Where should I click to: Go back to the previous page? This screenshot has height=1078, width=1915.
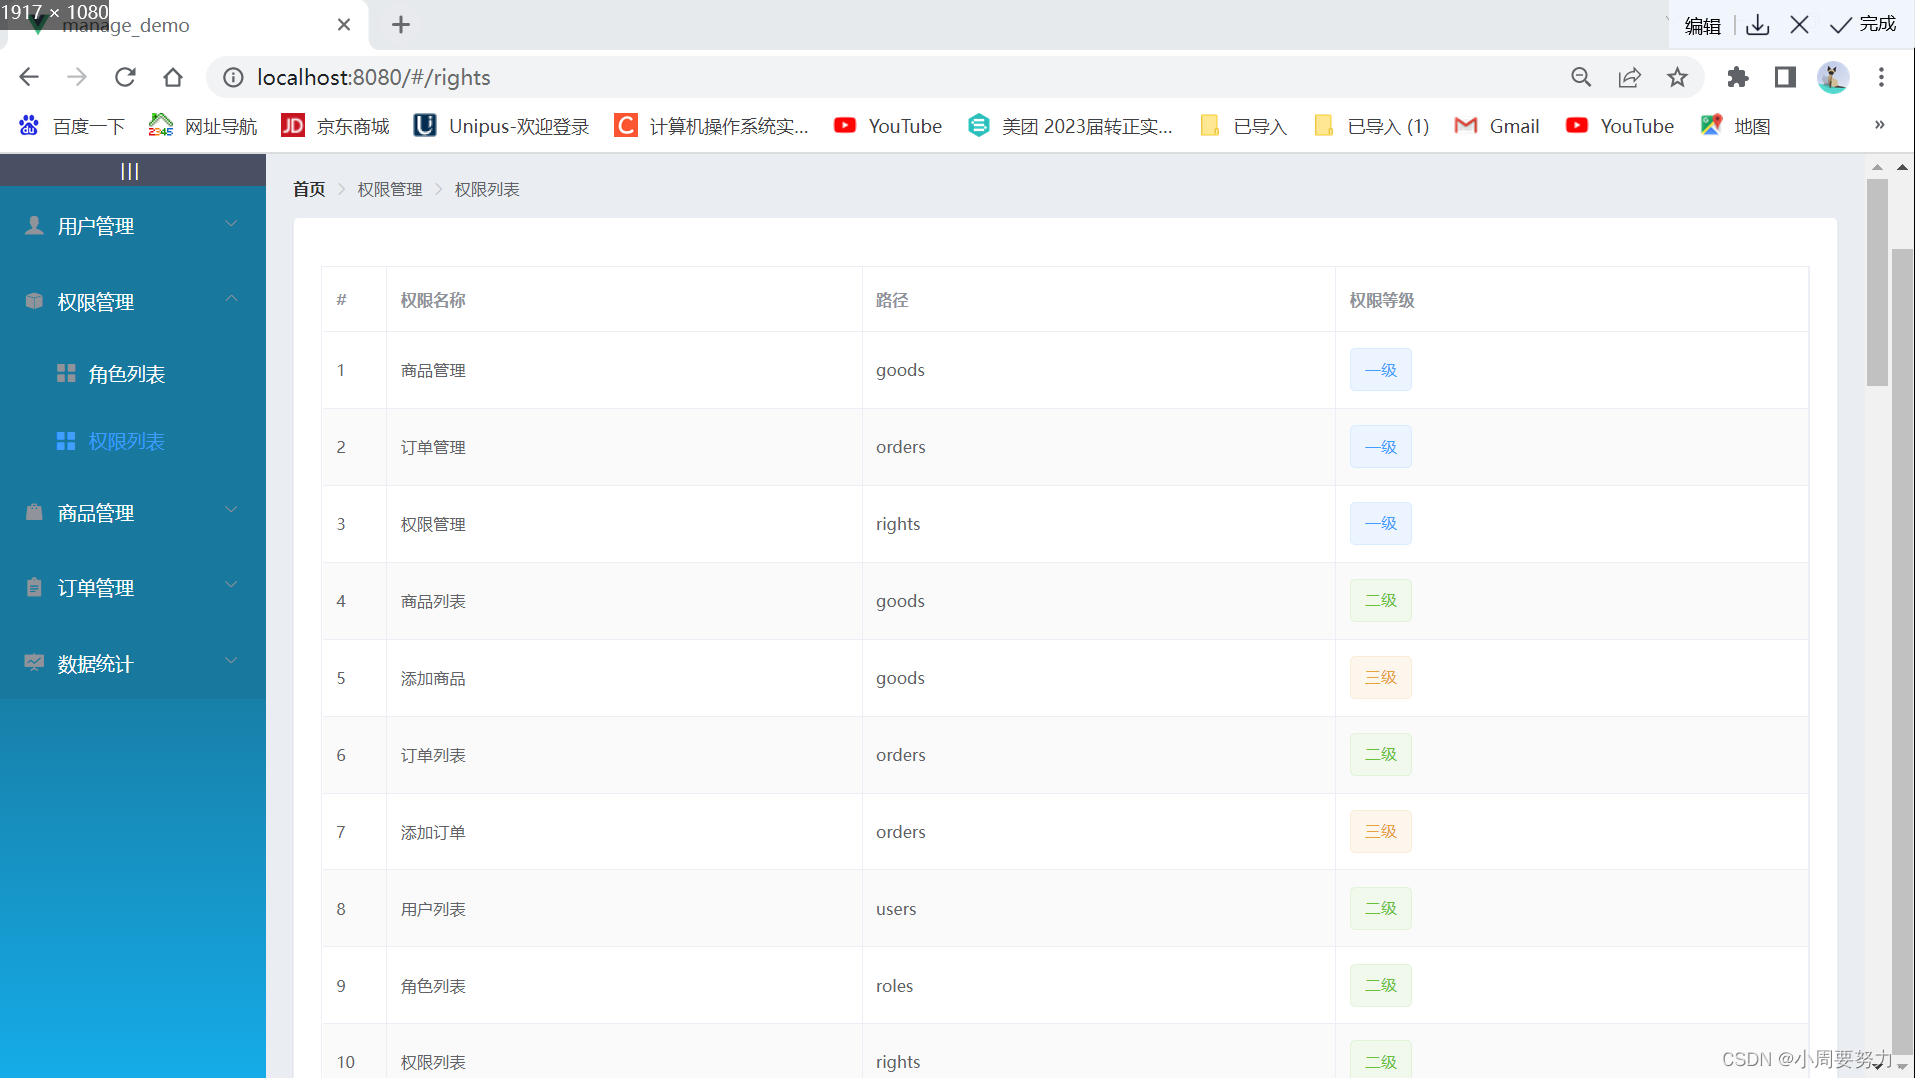[x=29, y=77]
